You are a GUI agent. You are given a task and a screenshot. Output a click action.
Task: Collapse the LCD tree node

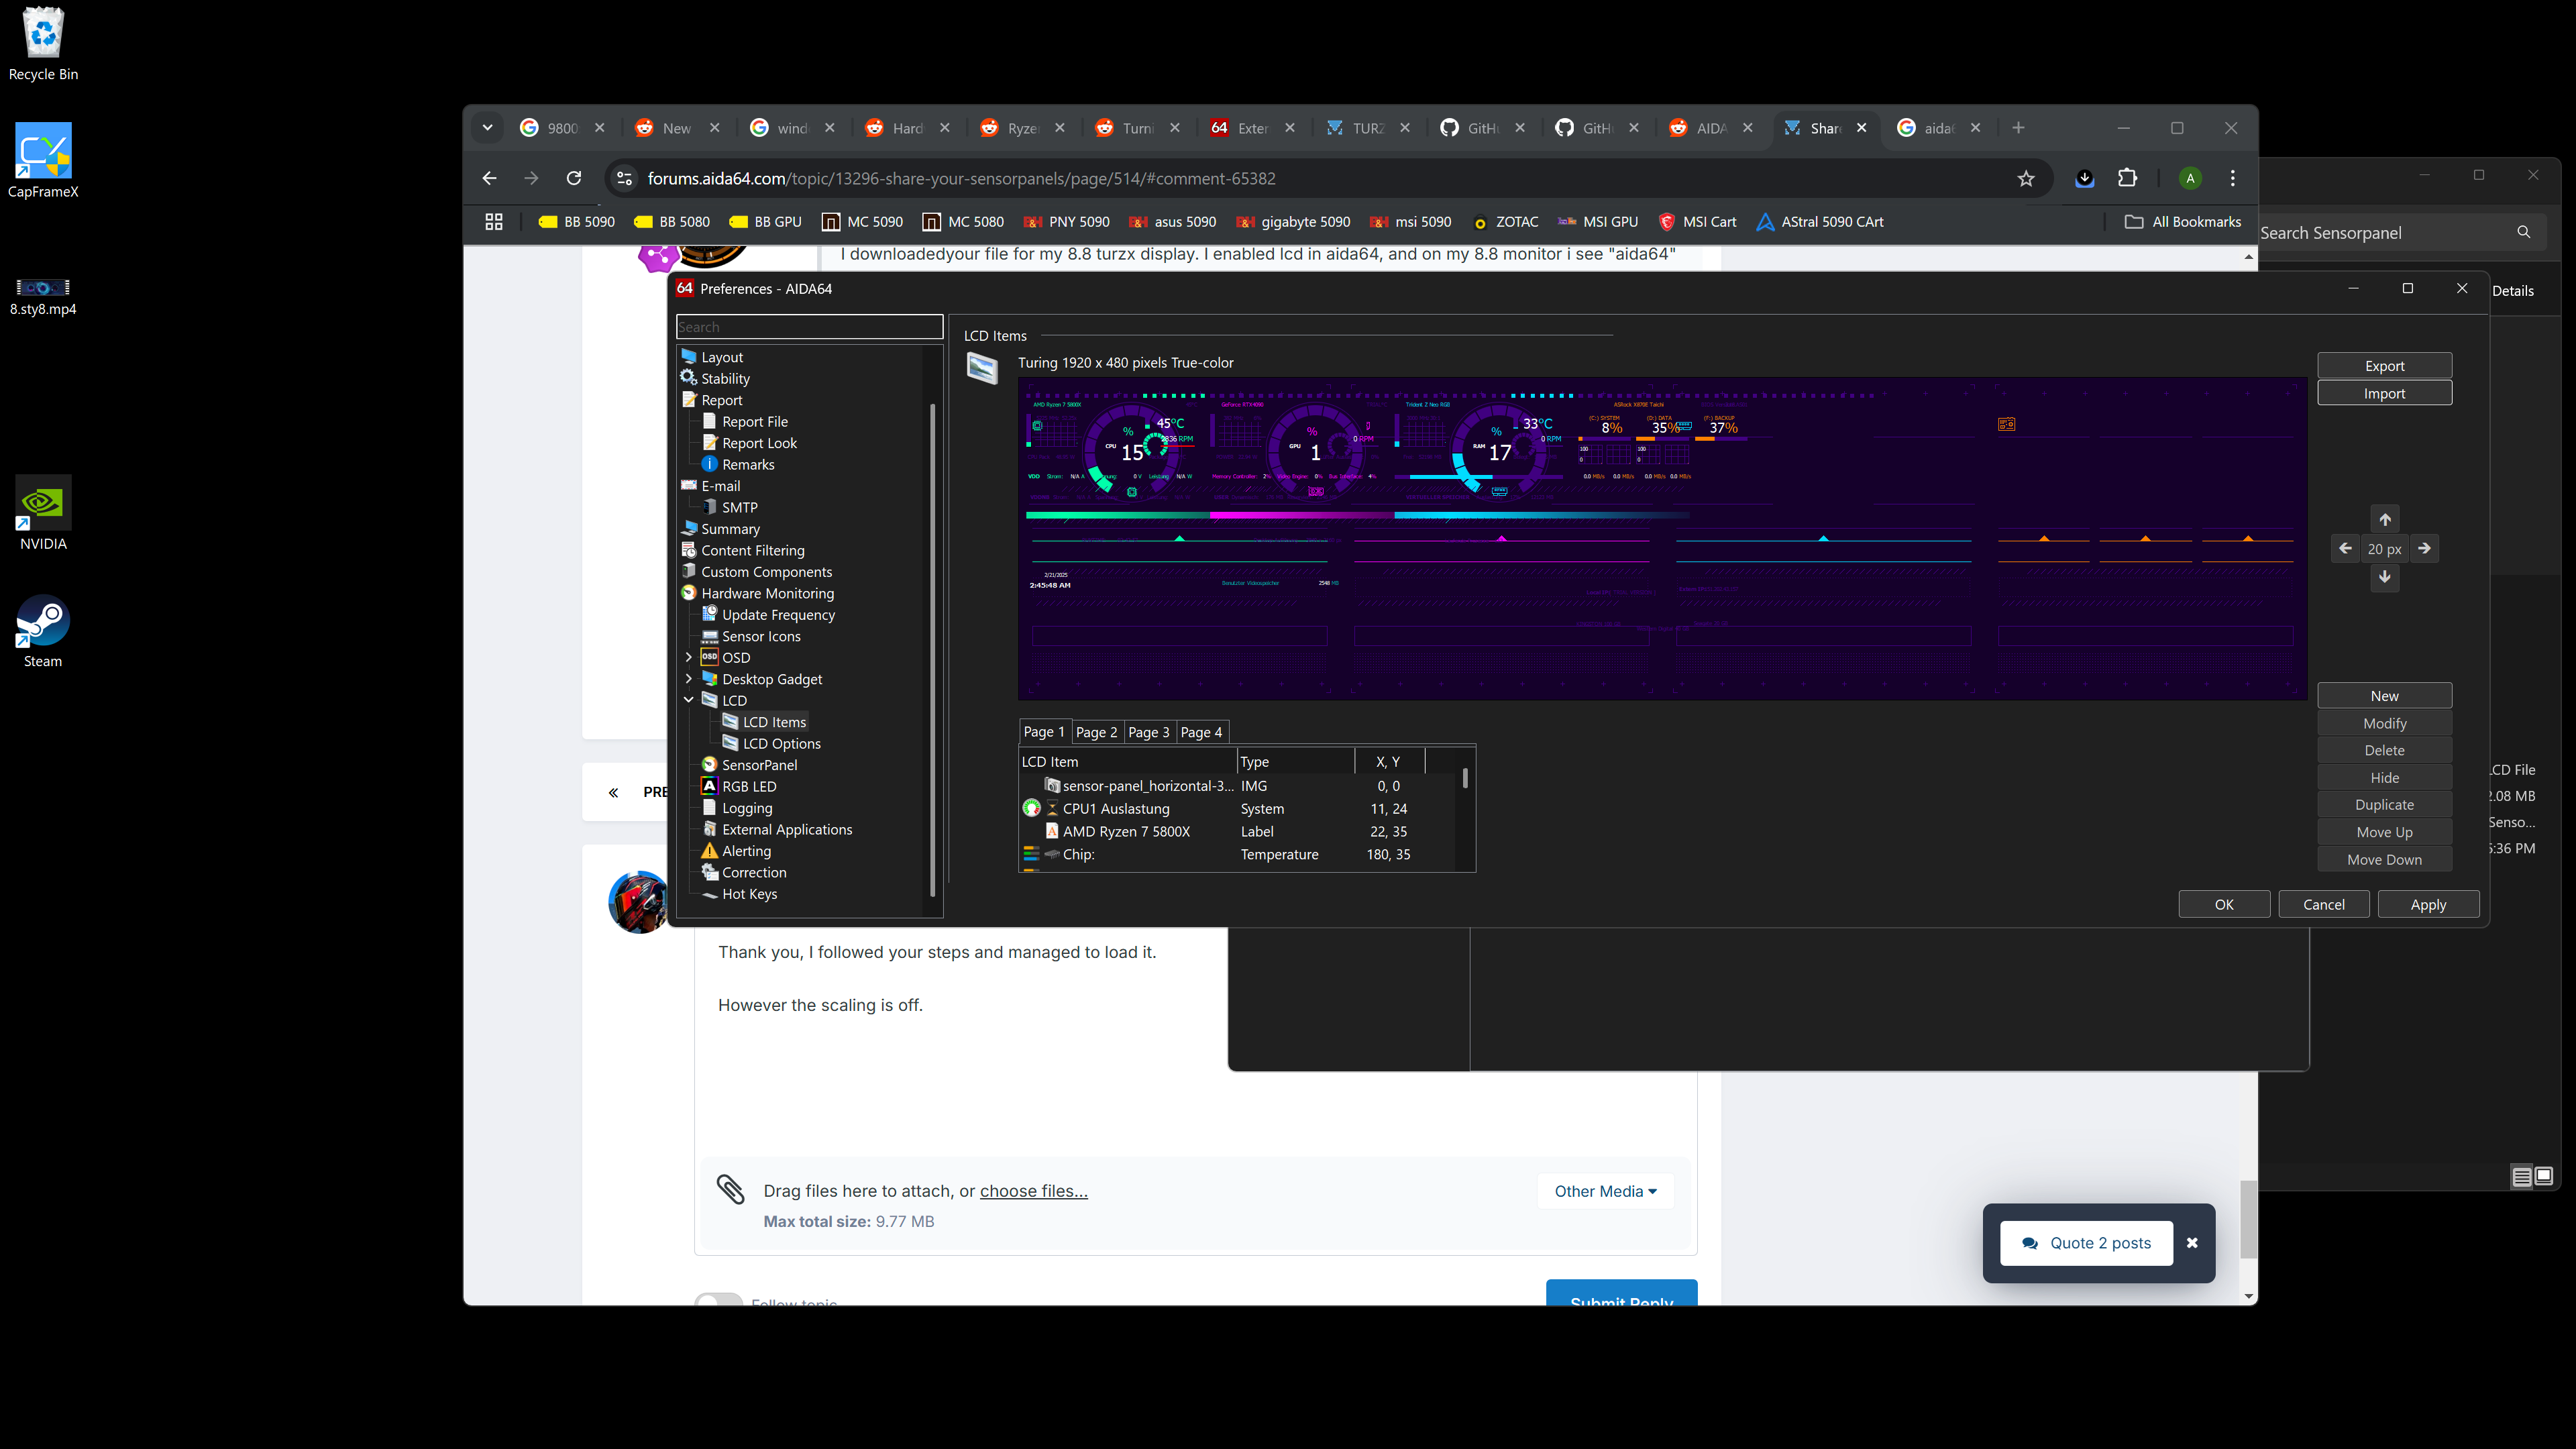[689, 700]
